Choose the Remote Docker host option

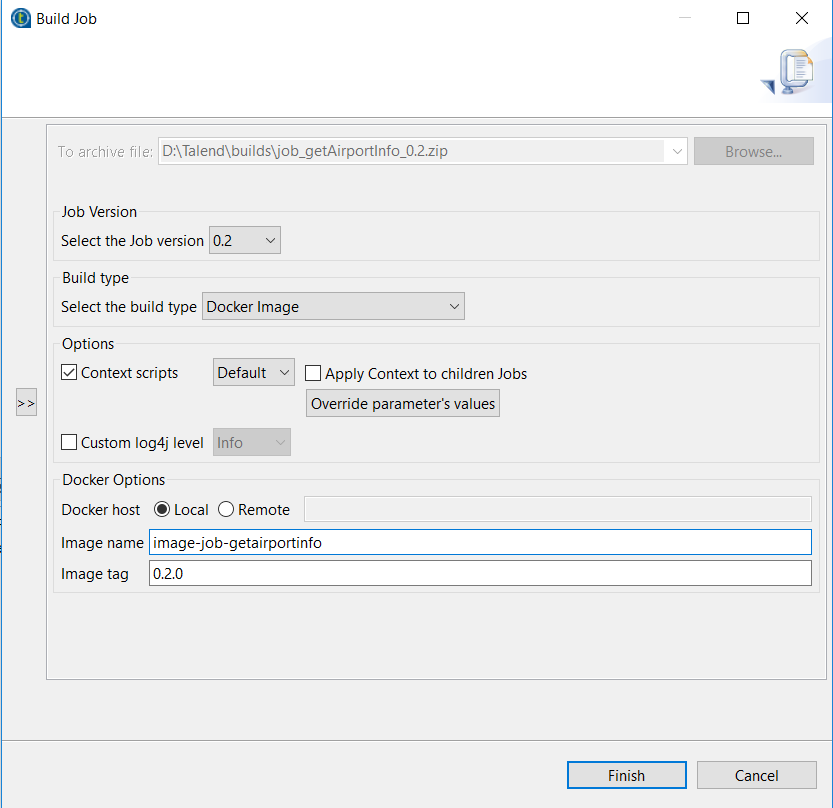click(226, 510)
